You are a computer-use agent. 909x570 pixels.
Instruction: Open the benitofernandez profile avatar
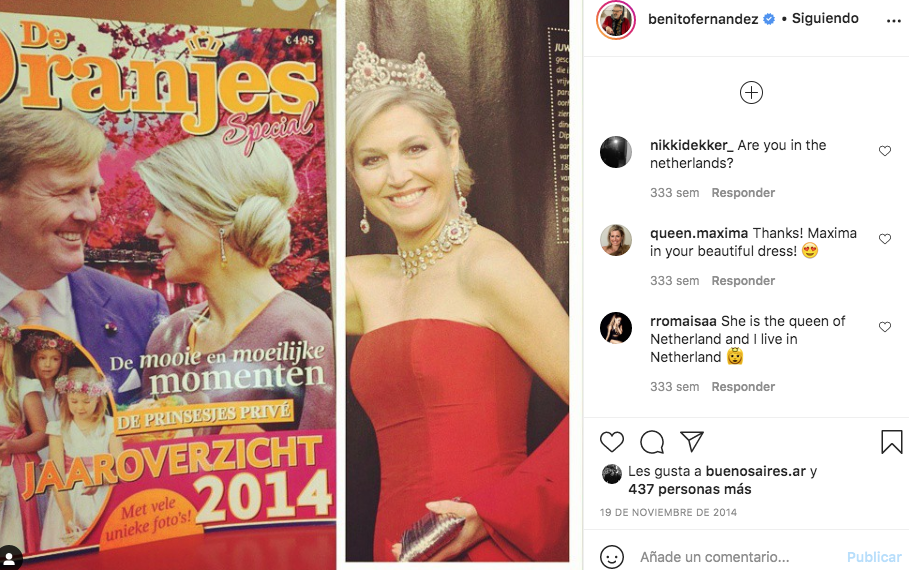pyautogui.click(x=616, y=20)
